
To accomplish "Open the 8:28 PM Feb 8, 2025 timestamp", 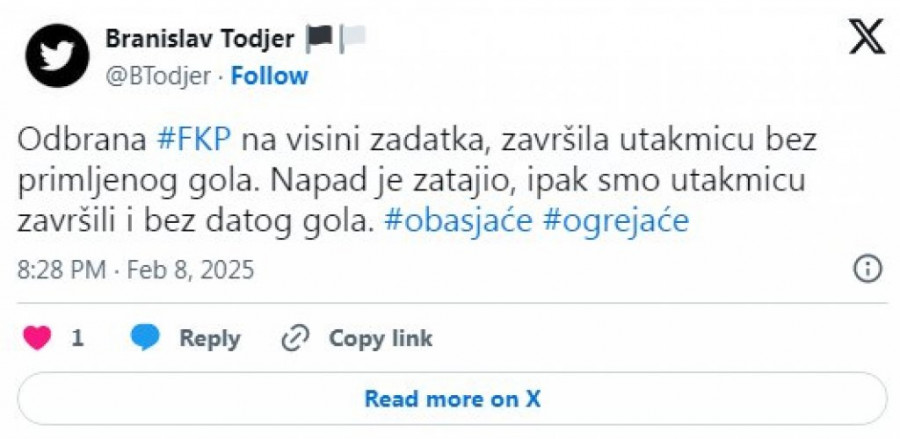I will click(136, 269).
